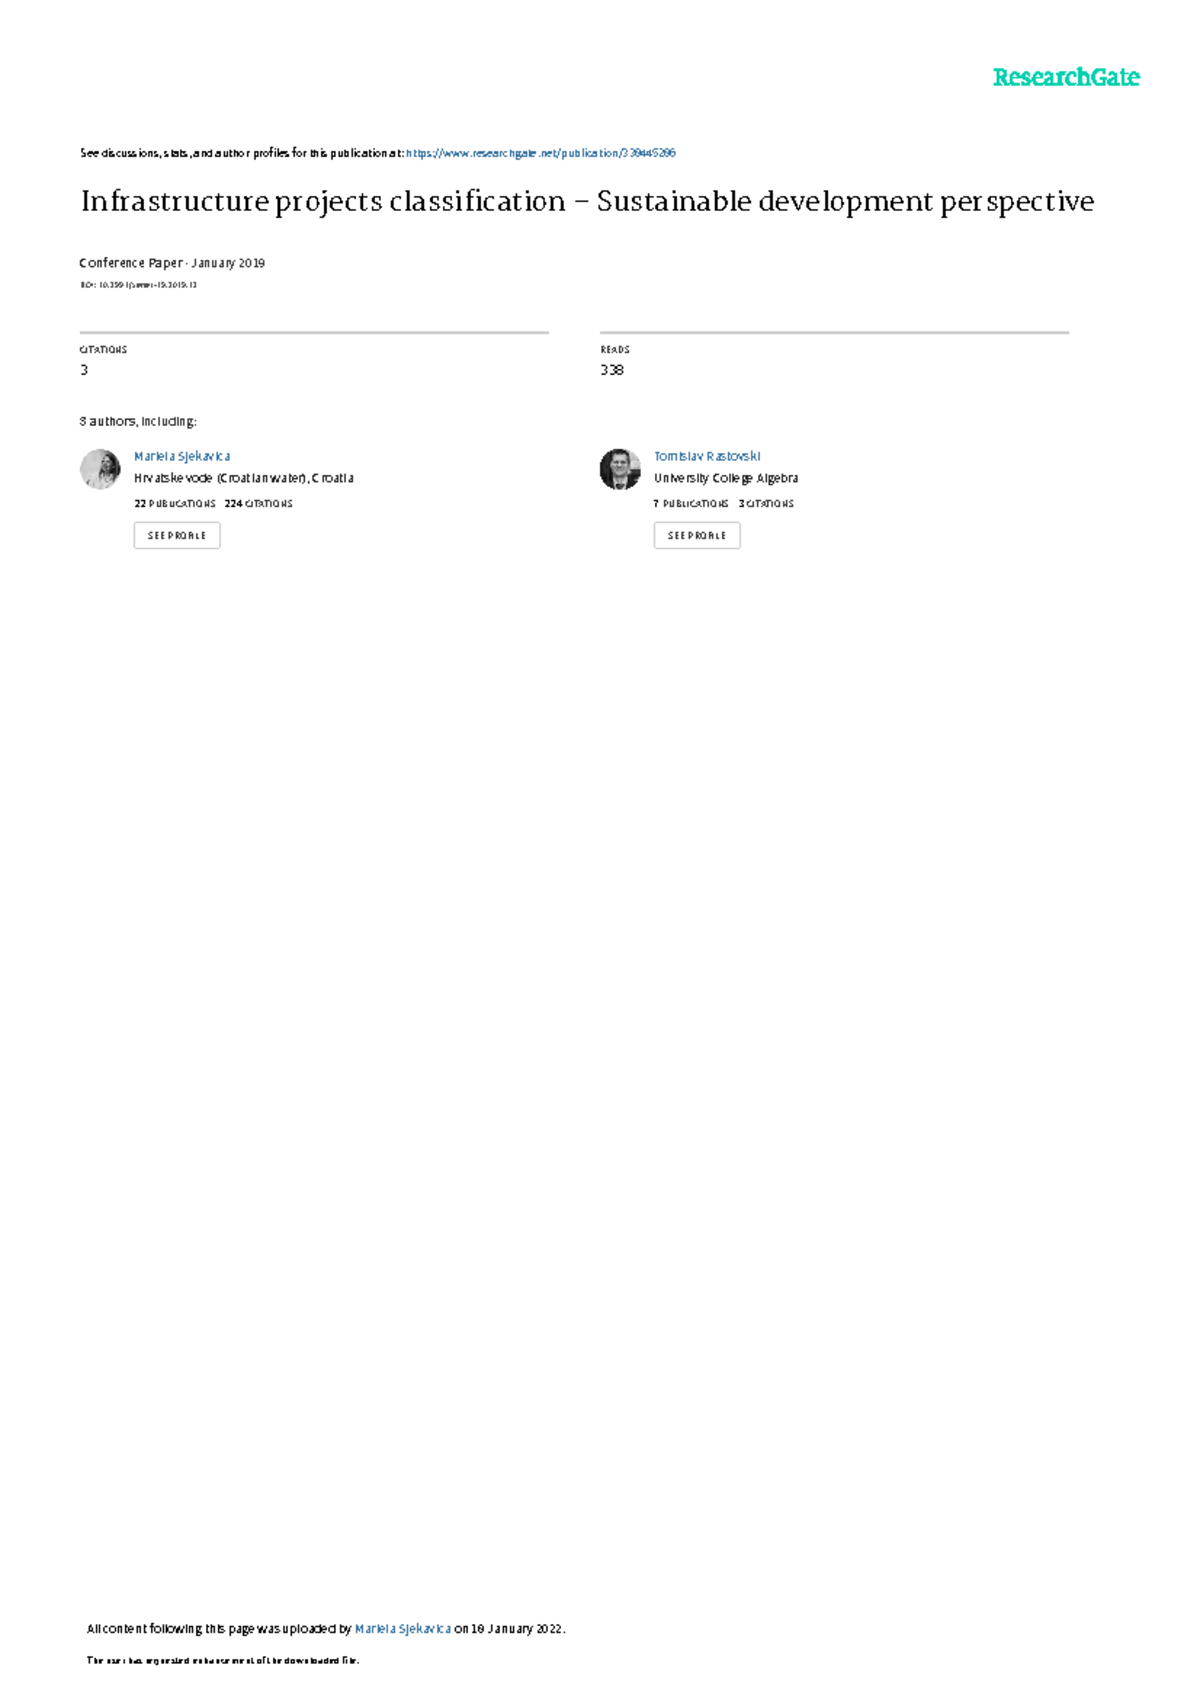Click Mariela Sjekavica's profile photo
The width and height of the screenshot is (1200, 1697).
pos(100,469)
